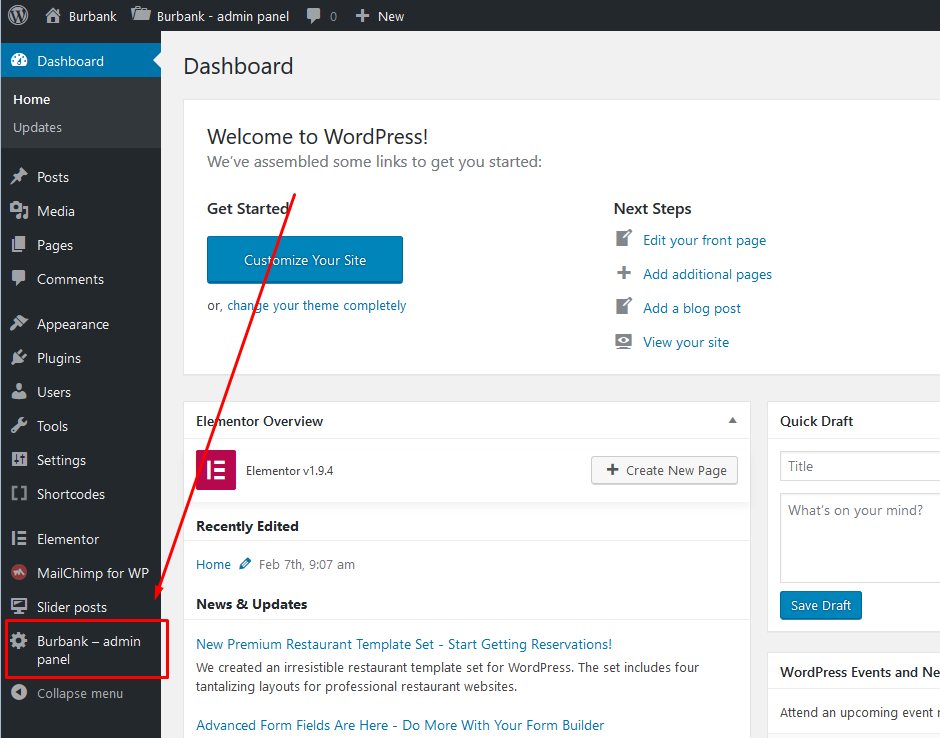Click the WordPress logo in admin bar
Screen dimensions: 940x738
18,16
